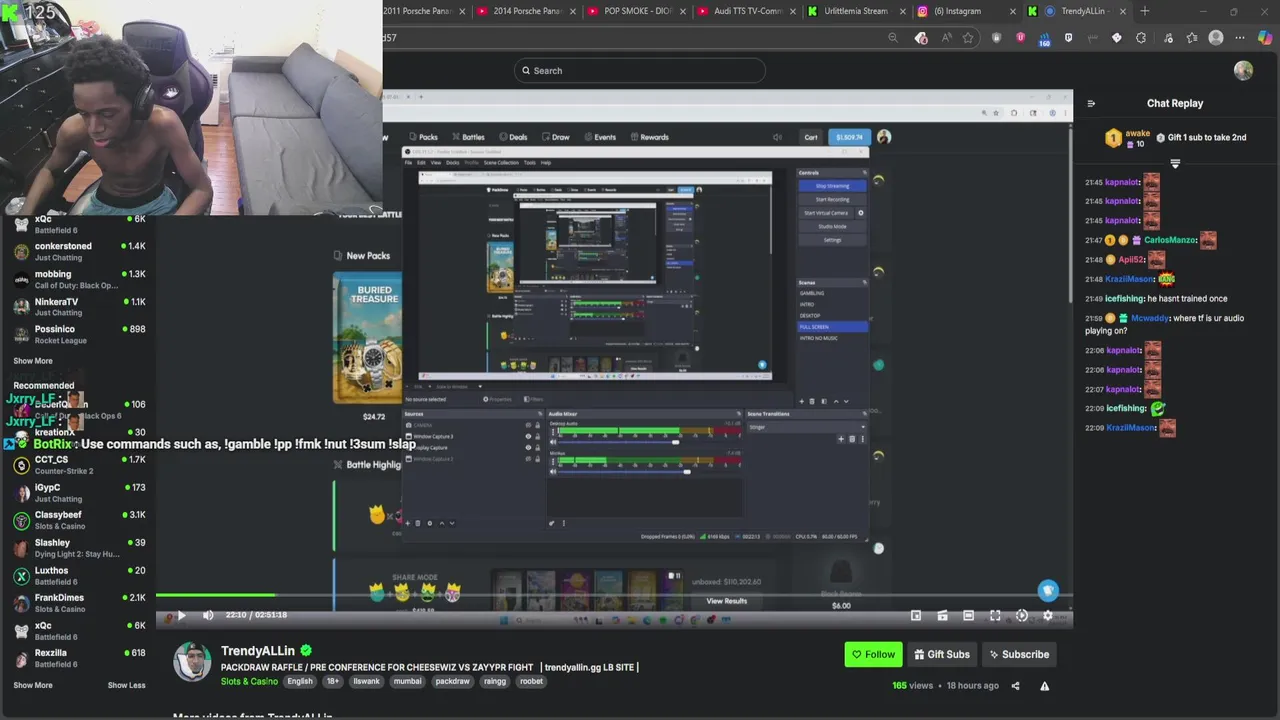The image size is (1280, 720).
Task: Collapse the list with Show Less
Action: pos(126,685)
